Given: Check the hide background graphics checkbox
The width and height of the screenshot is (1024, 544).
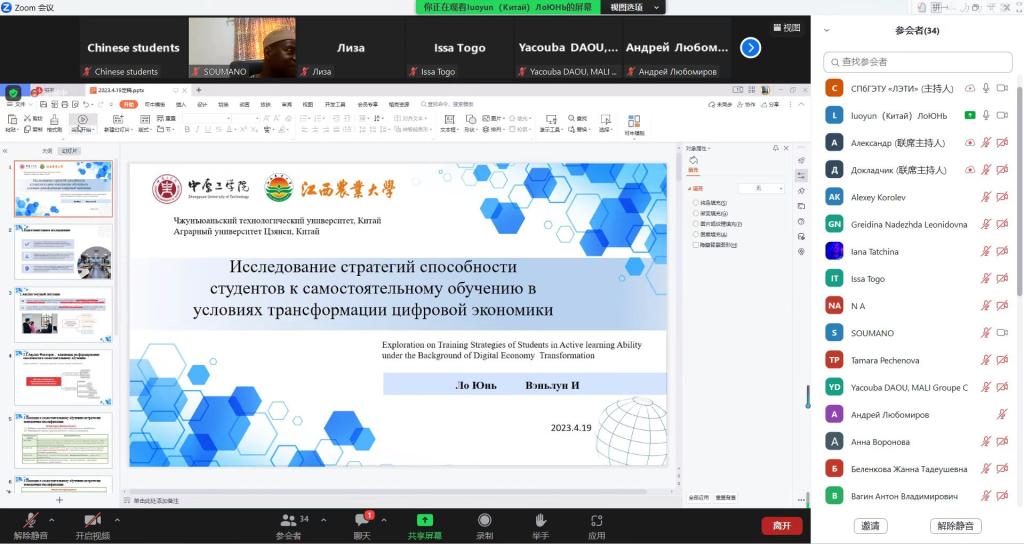Looking at the screenshot, I should (x=696, y=244).
